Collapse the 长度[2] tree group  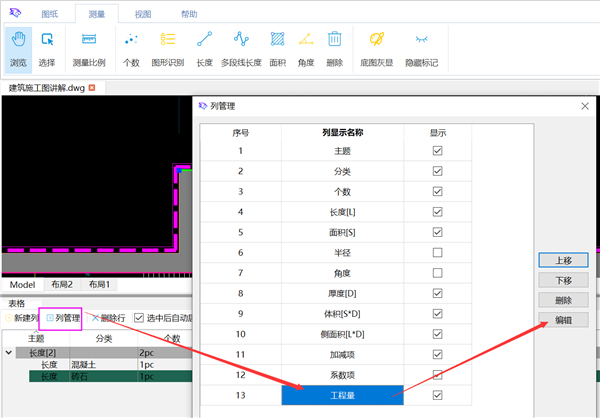(x=9, y=353)
